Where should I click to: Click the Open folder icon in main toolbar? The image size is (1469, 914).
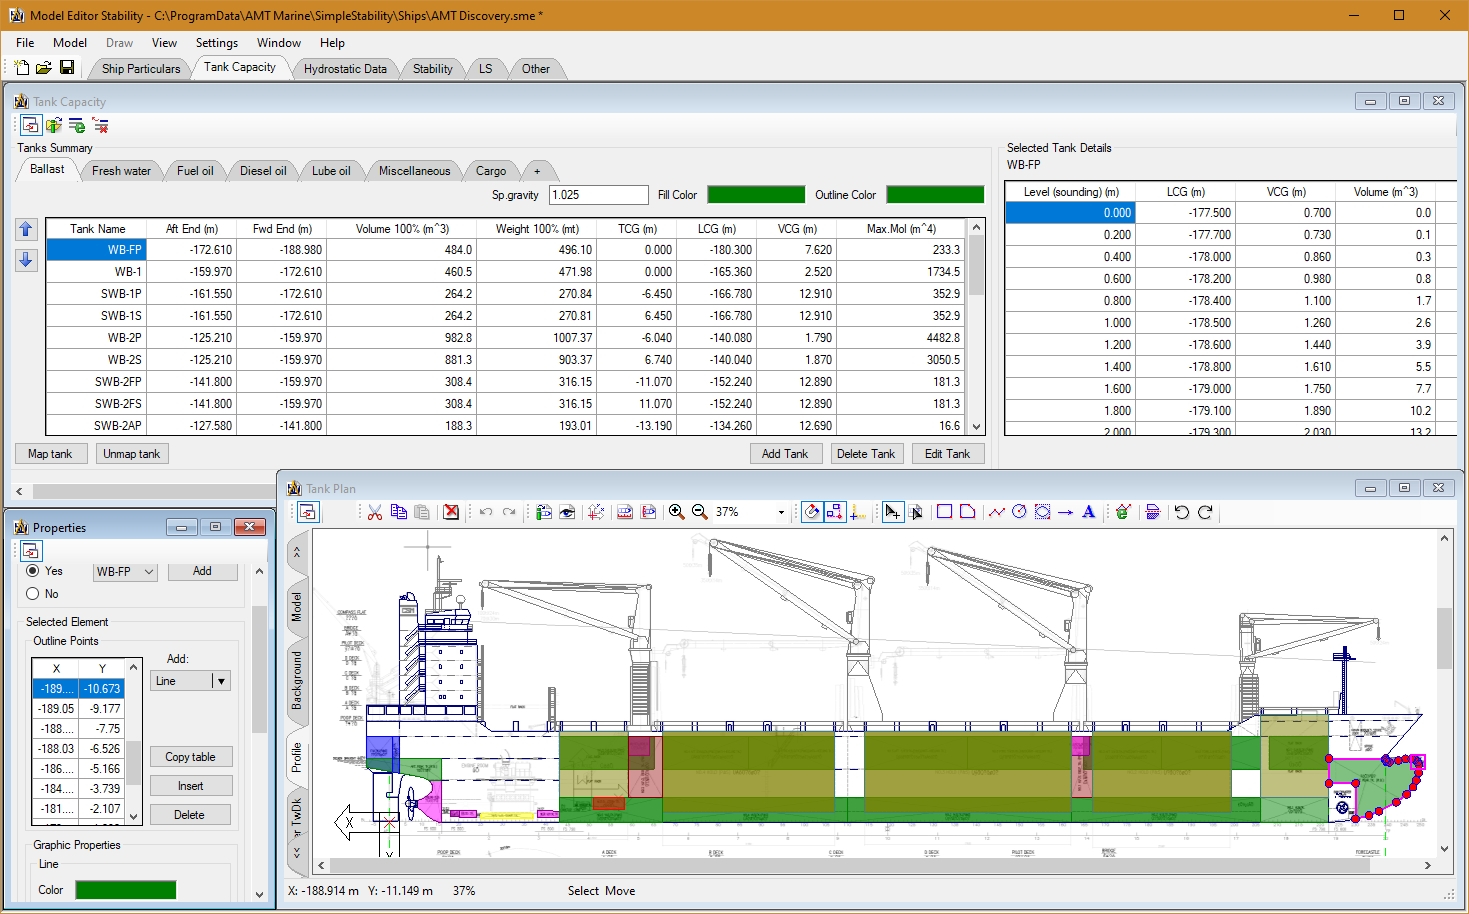[44, 68]
